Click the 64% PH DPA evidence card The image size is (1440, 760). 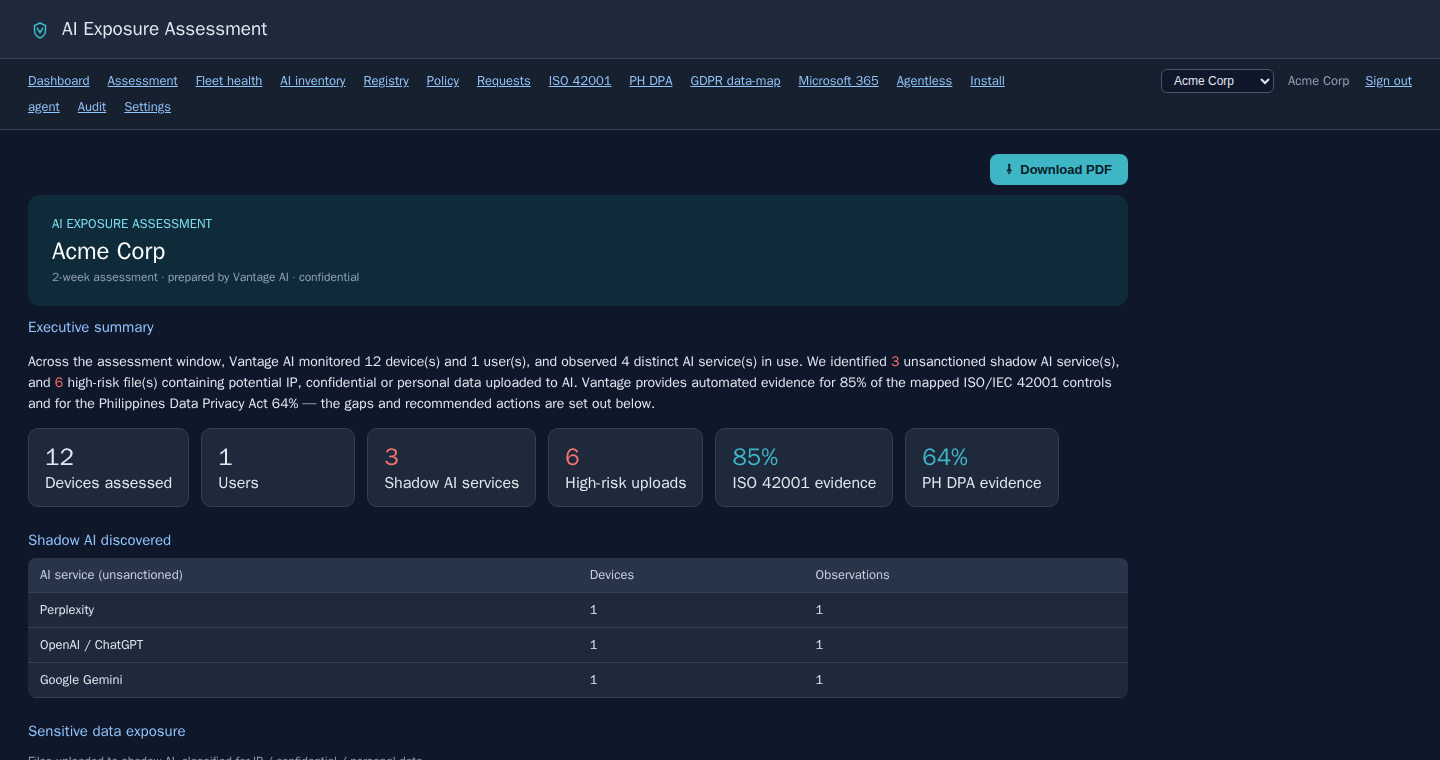pos(982,468)
